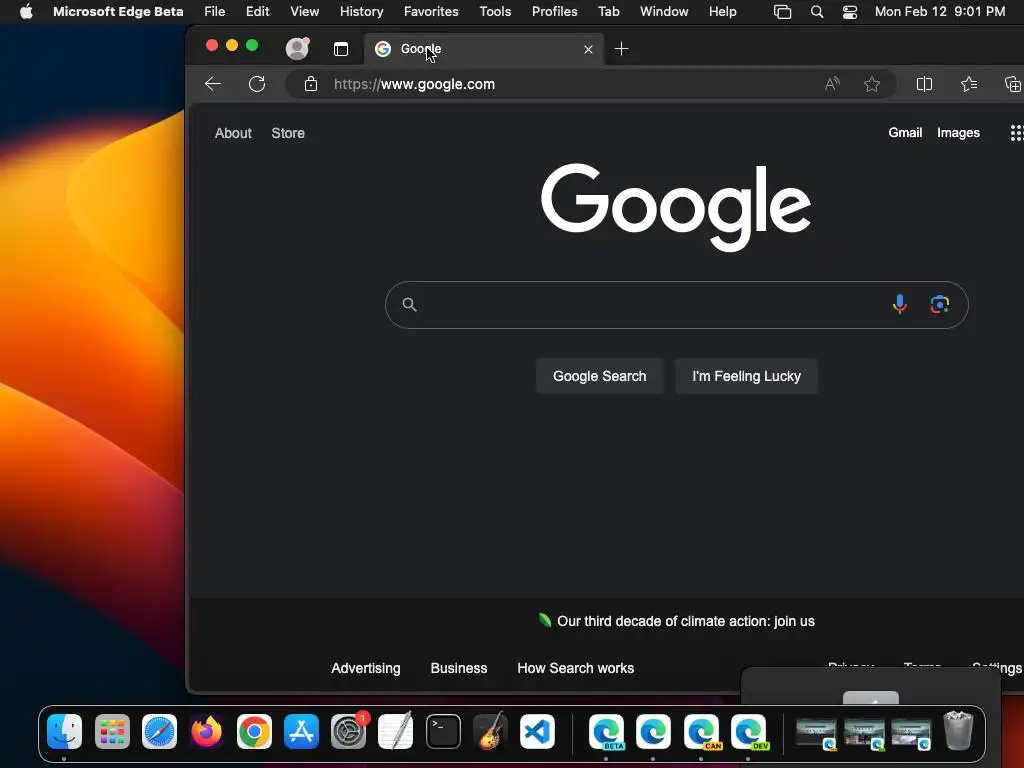
Task: Open System Settings from the Dock
Action: pyautogui.click(x=349, y=731)
